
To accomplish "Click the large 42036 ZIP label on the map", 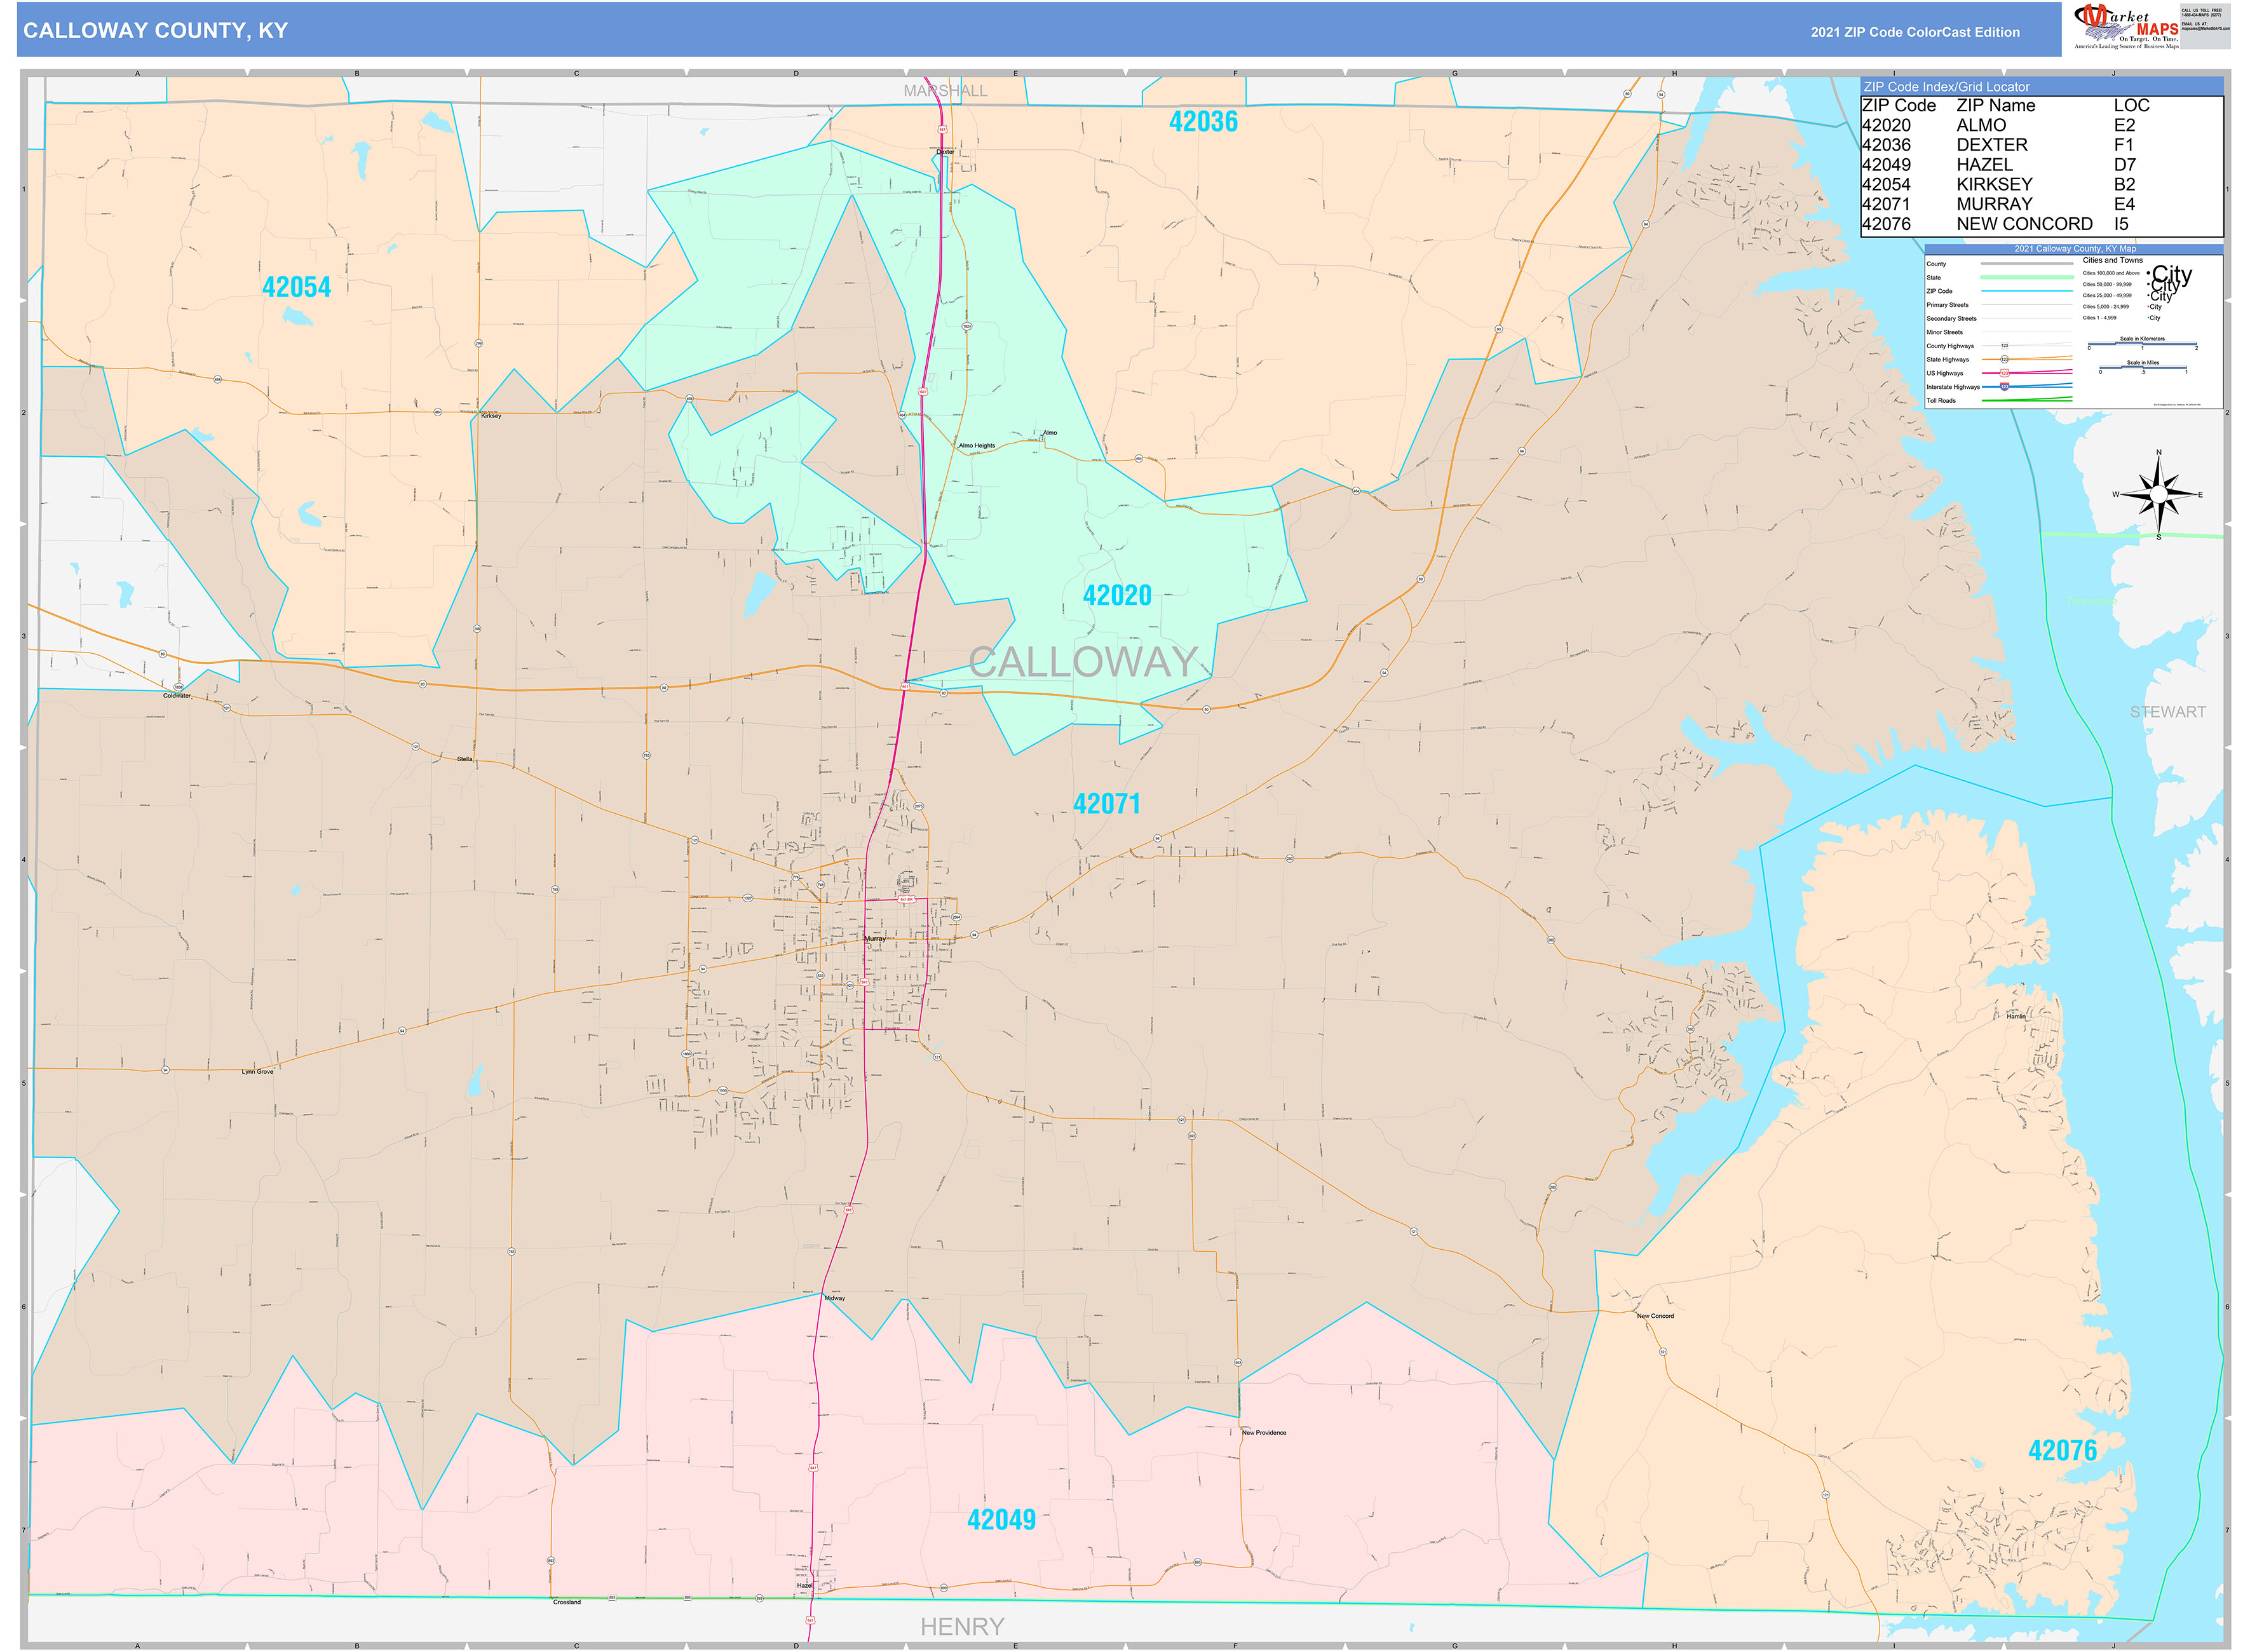I will pos(1203,122).
